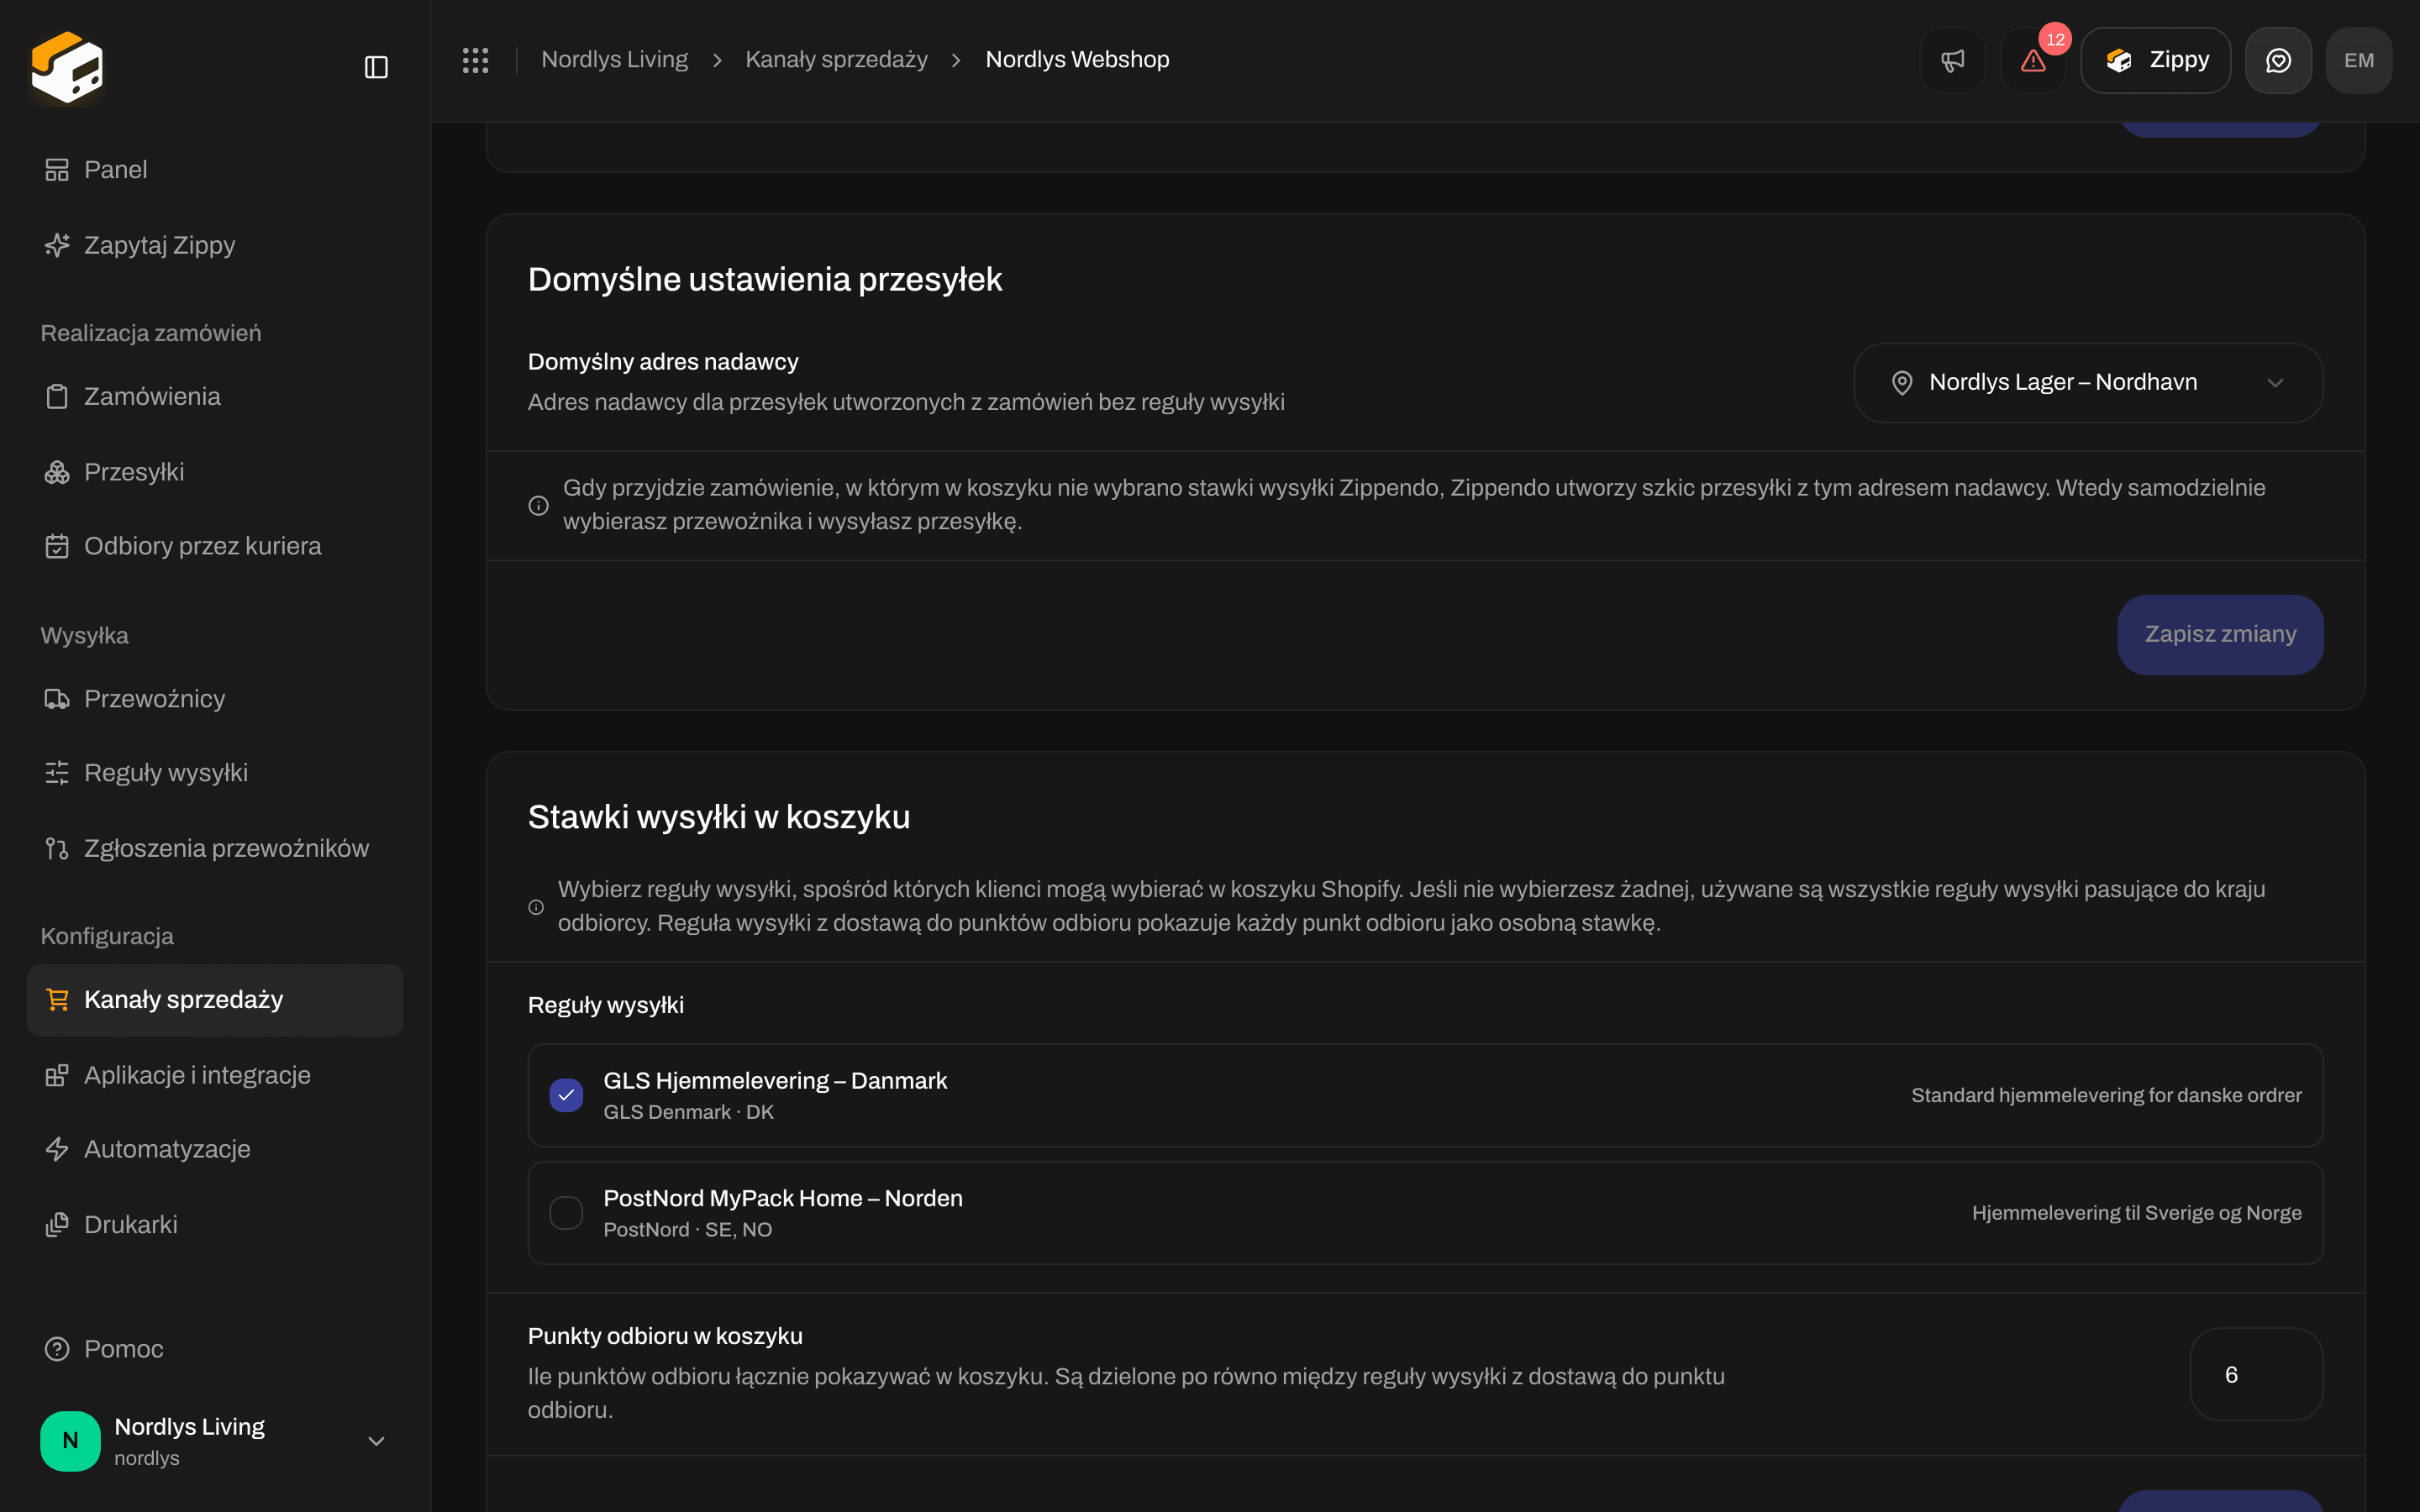2420x1512 pixels.
Task: Open the EM user avatar menu
Action: tap(2359, 60)
